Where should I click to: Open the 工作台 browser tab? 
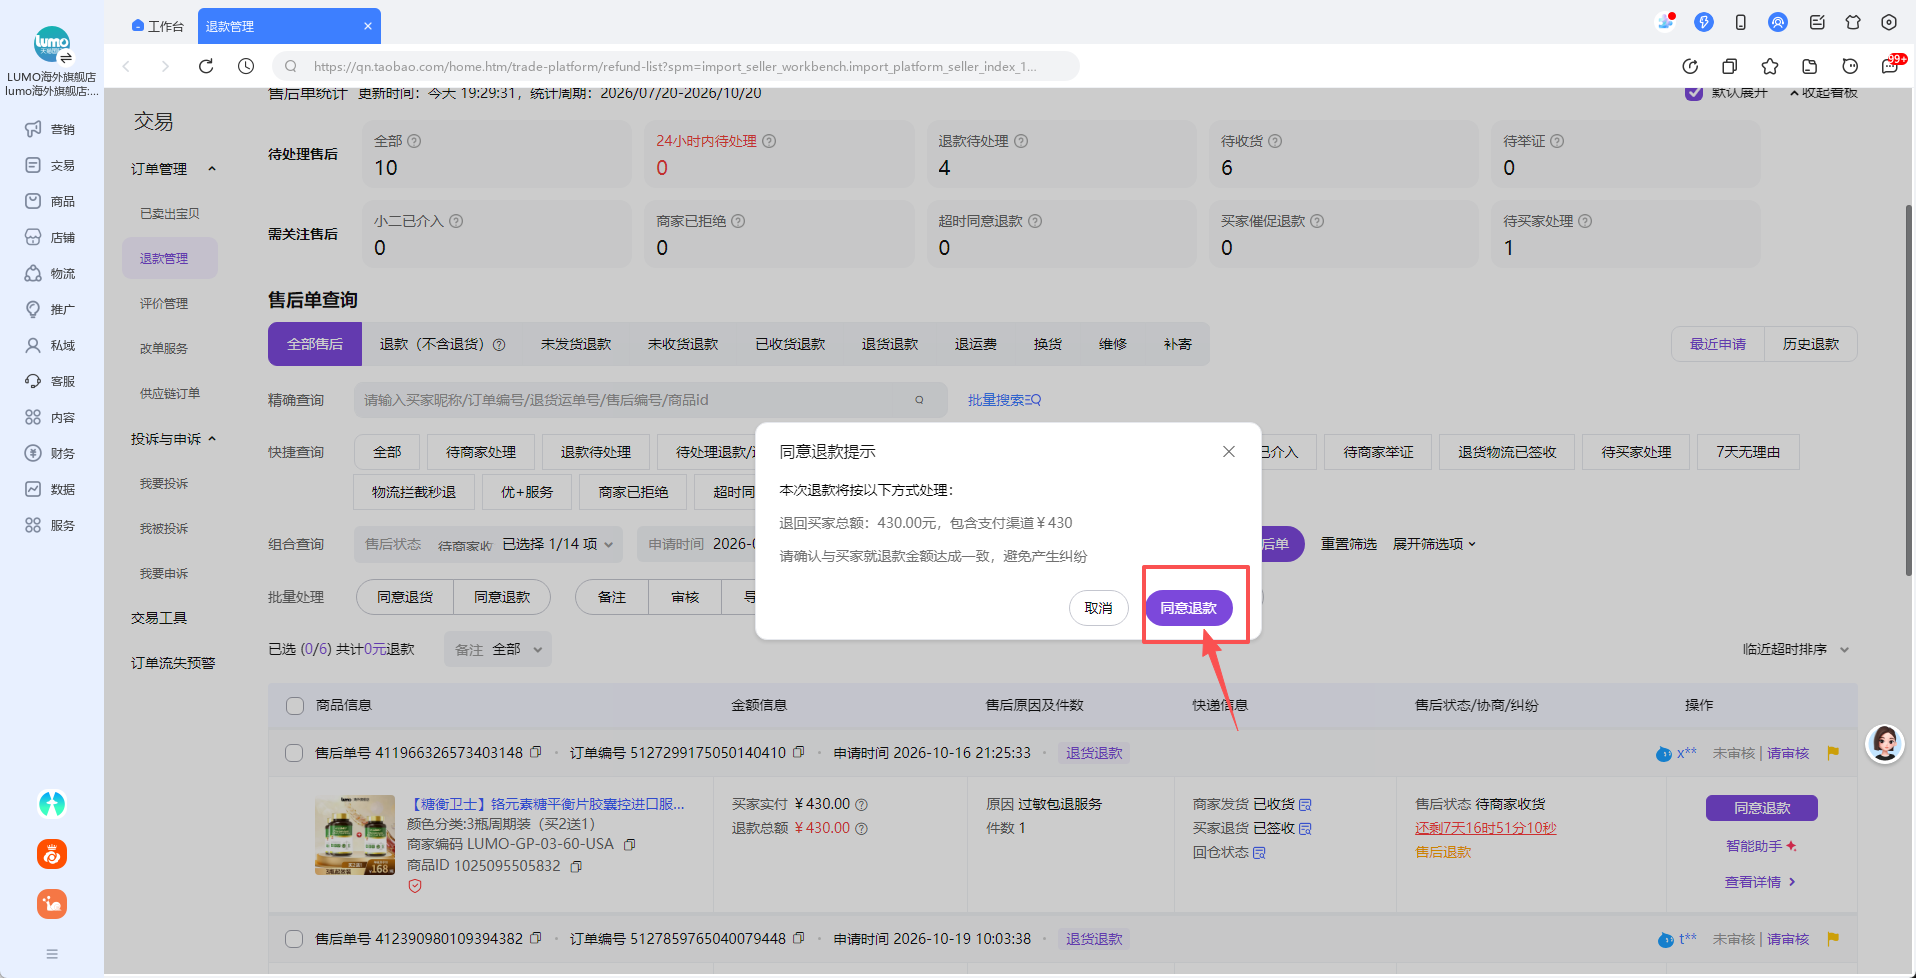[x=158, y=26]
